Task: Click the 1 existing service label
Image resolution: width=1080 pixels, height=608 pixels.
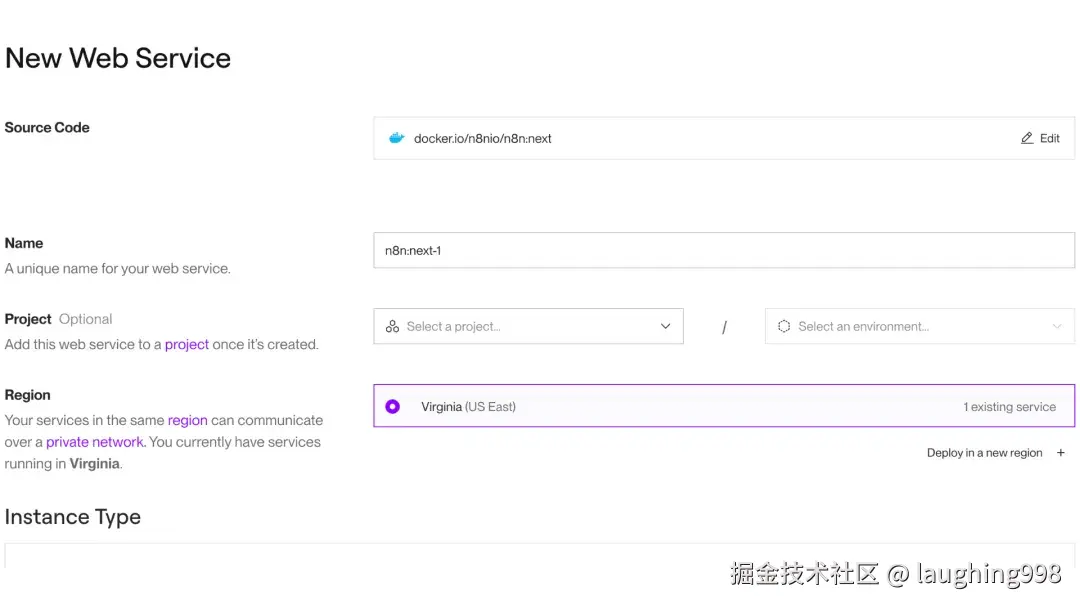Action: click(x=1009, y=407)
